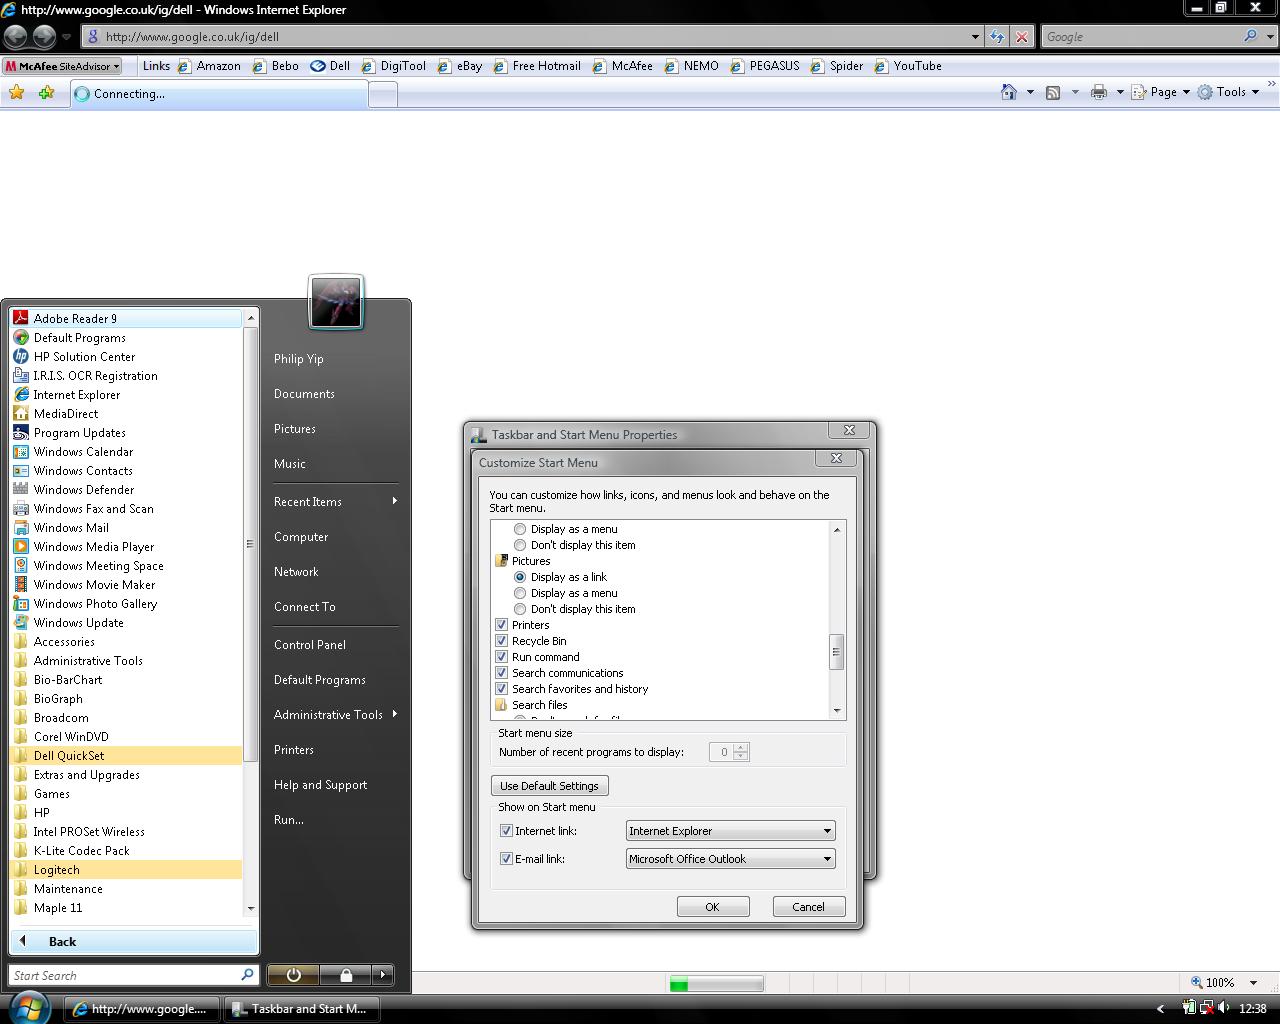Open the shutdown options arrow

(x=383, y=975)
